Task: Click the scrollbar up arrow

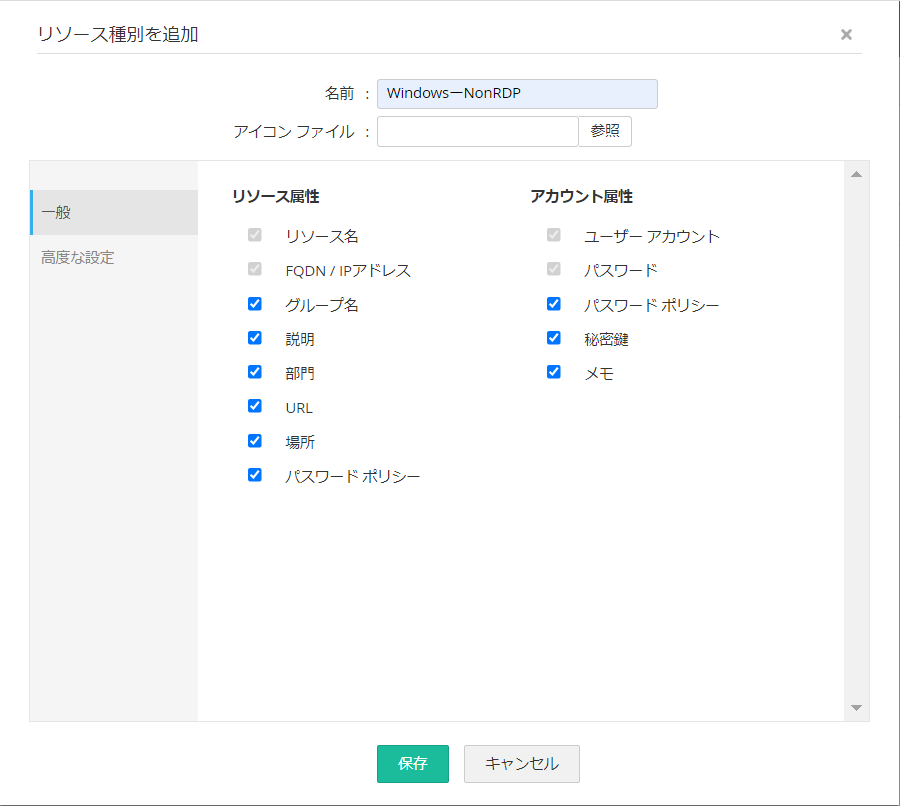Action: [x=856, y=175]
